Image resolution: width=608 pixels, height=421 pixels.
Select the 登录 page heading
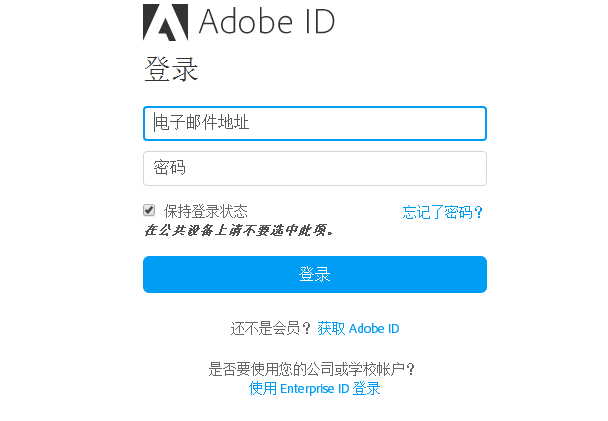171,69
